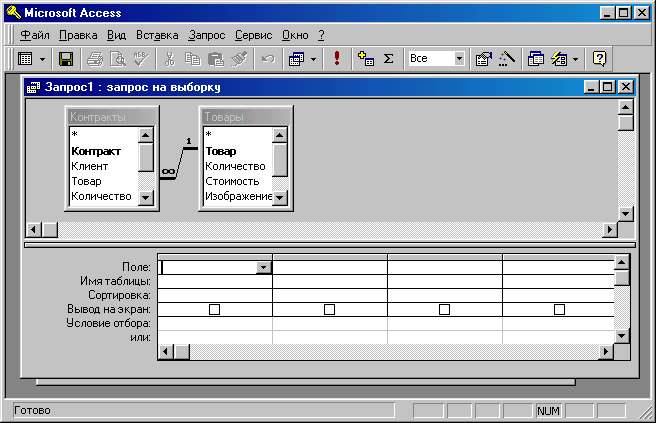Click the Database Window icon

(536, 59)
